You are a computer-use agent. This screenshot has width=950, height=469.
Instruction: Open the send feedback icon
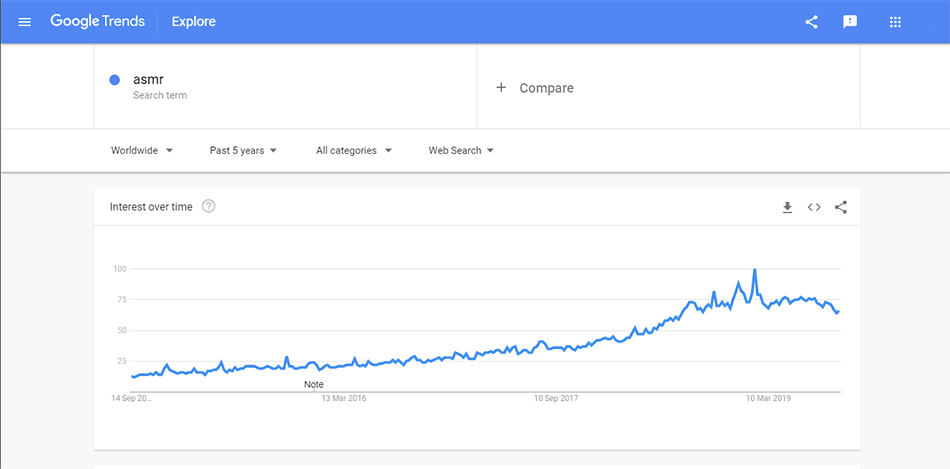(x=850, y=22)
